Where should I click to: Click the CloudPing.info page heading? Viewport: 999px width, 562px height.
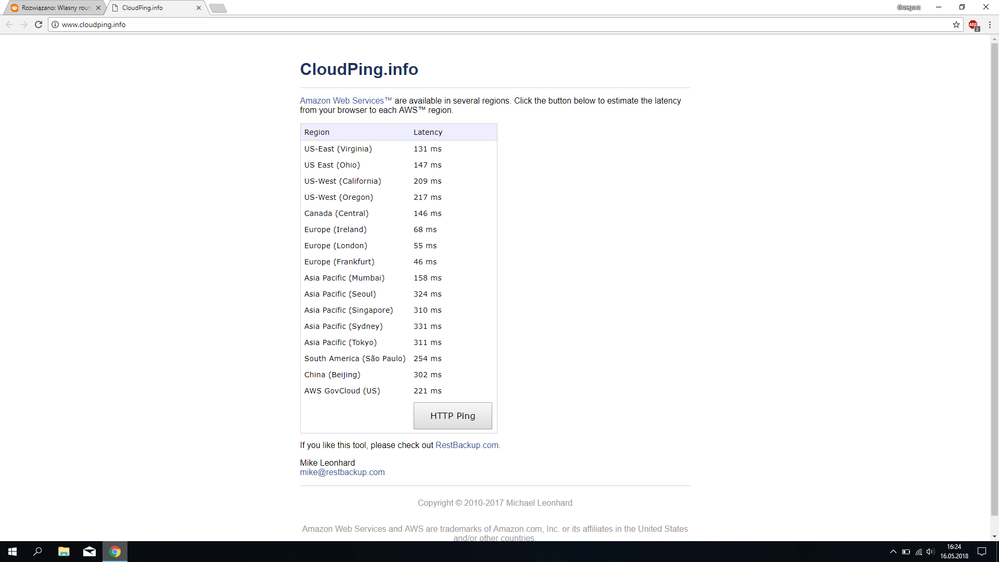[359, 69]
